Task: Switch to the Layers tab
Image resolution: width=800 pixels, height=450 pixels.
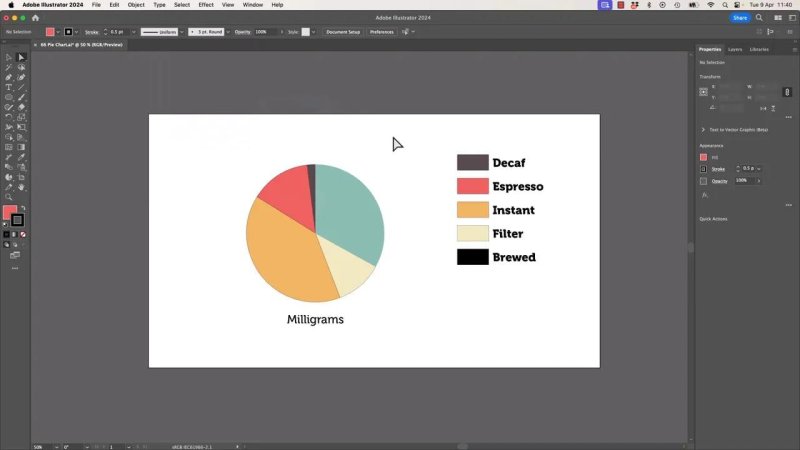Action: pos(735,49)
